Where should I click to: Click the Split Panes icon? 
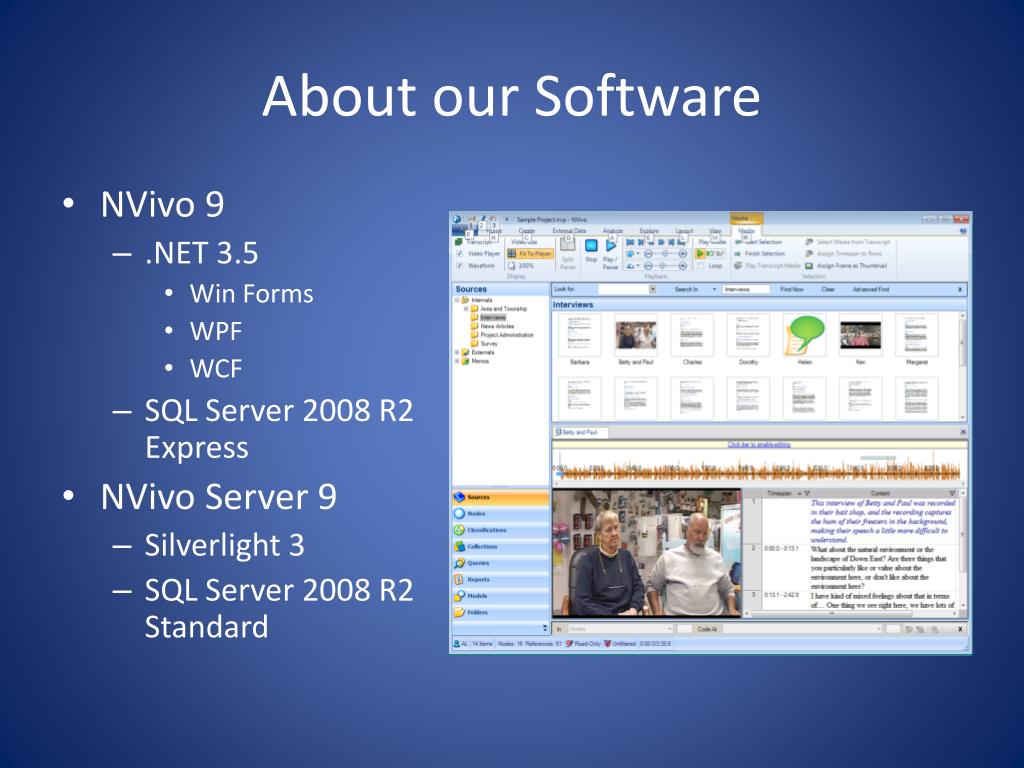[x=568, y=246]
